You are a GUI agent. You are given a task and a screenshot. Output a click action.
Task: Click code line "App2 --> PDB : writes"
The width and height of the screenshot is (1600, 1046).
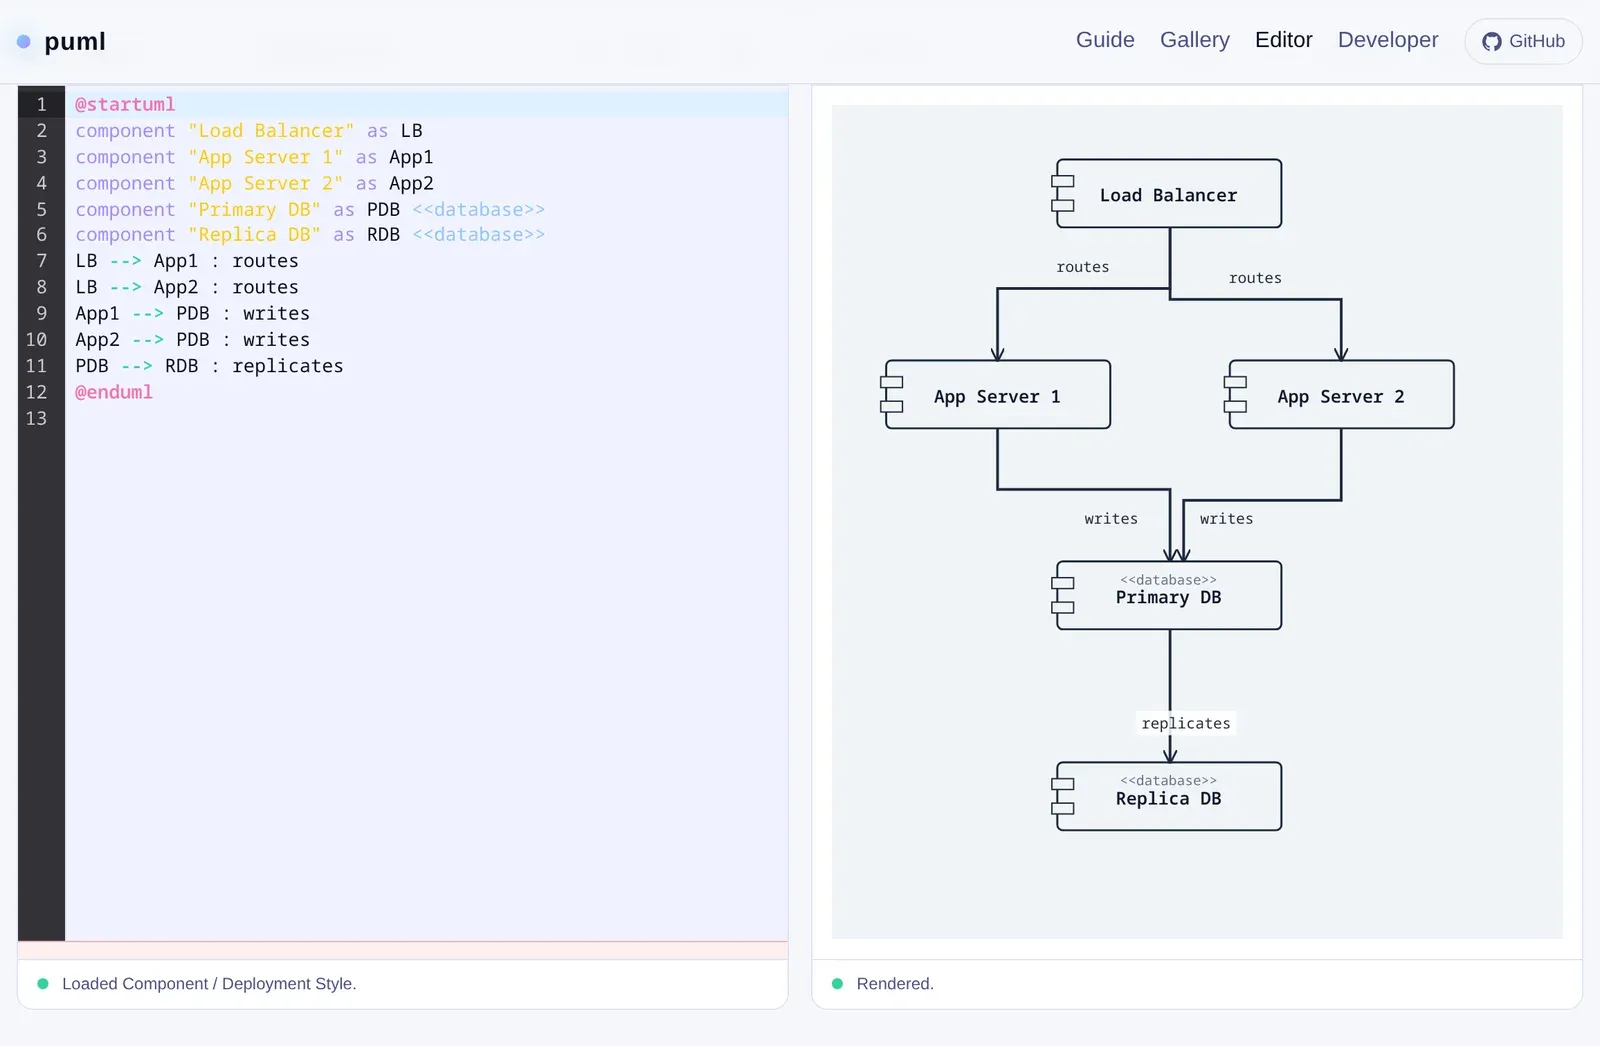click(x=193, y=340)
